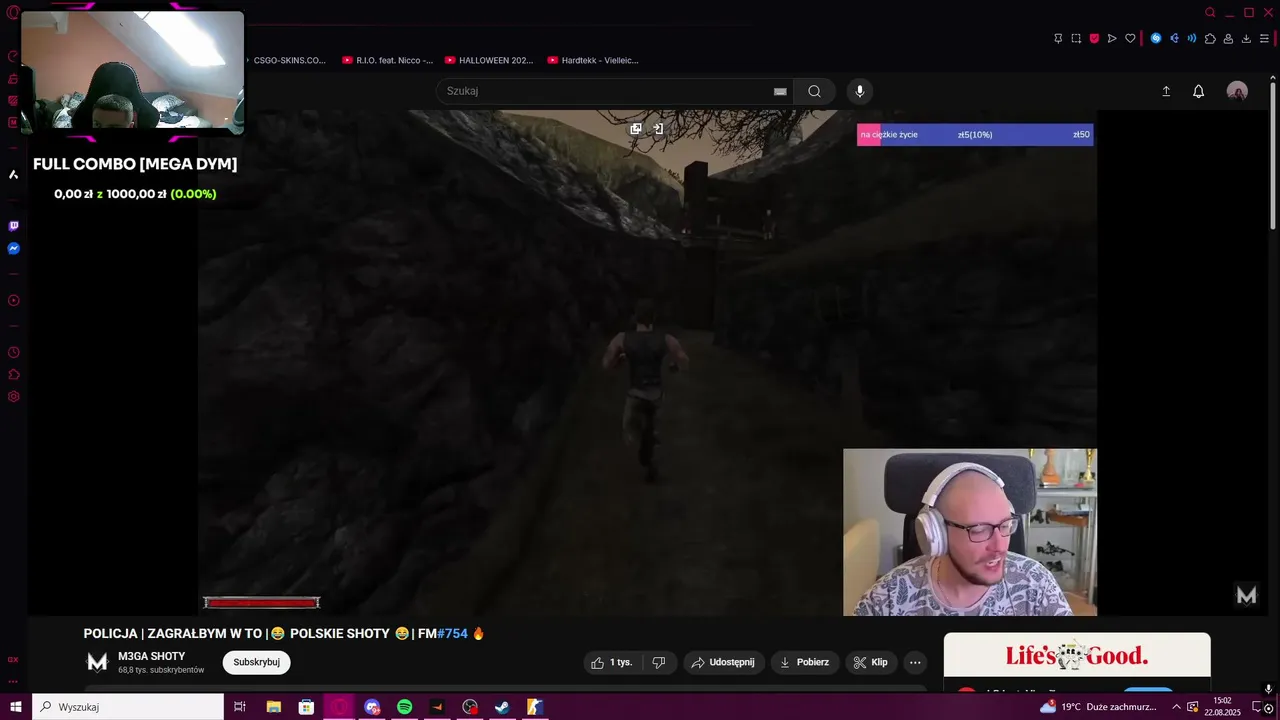The image size is (1280, 720).
Task: Open Steam from the taskbar
Action: [x=502, y=707]
